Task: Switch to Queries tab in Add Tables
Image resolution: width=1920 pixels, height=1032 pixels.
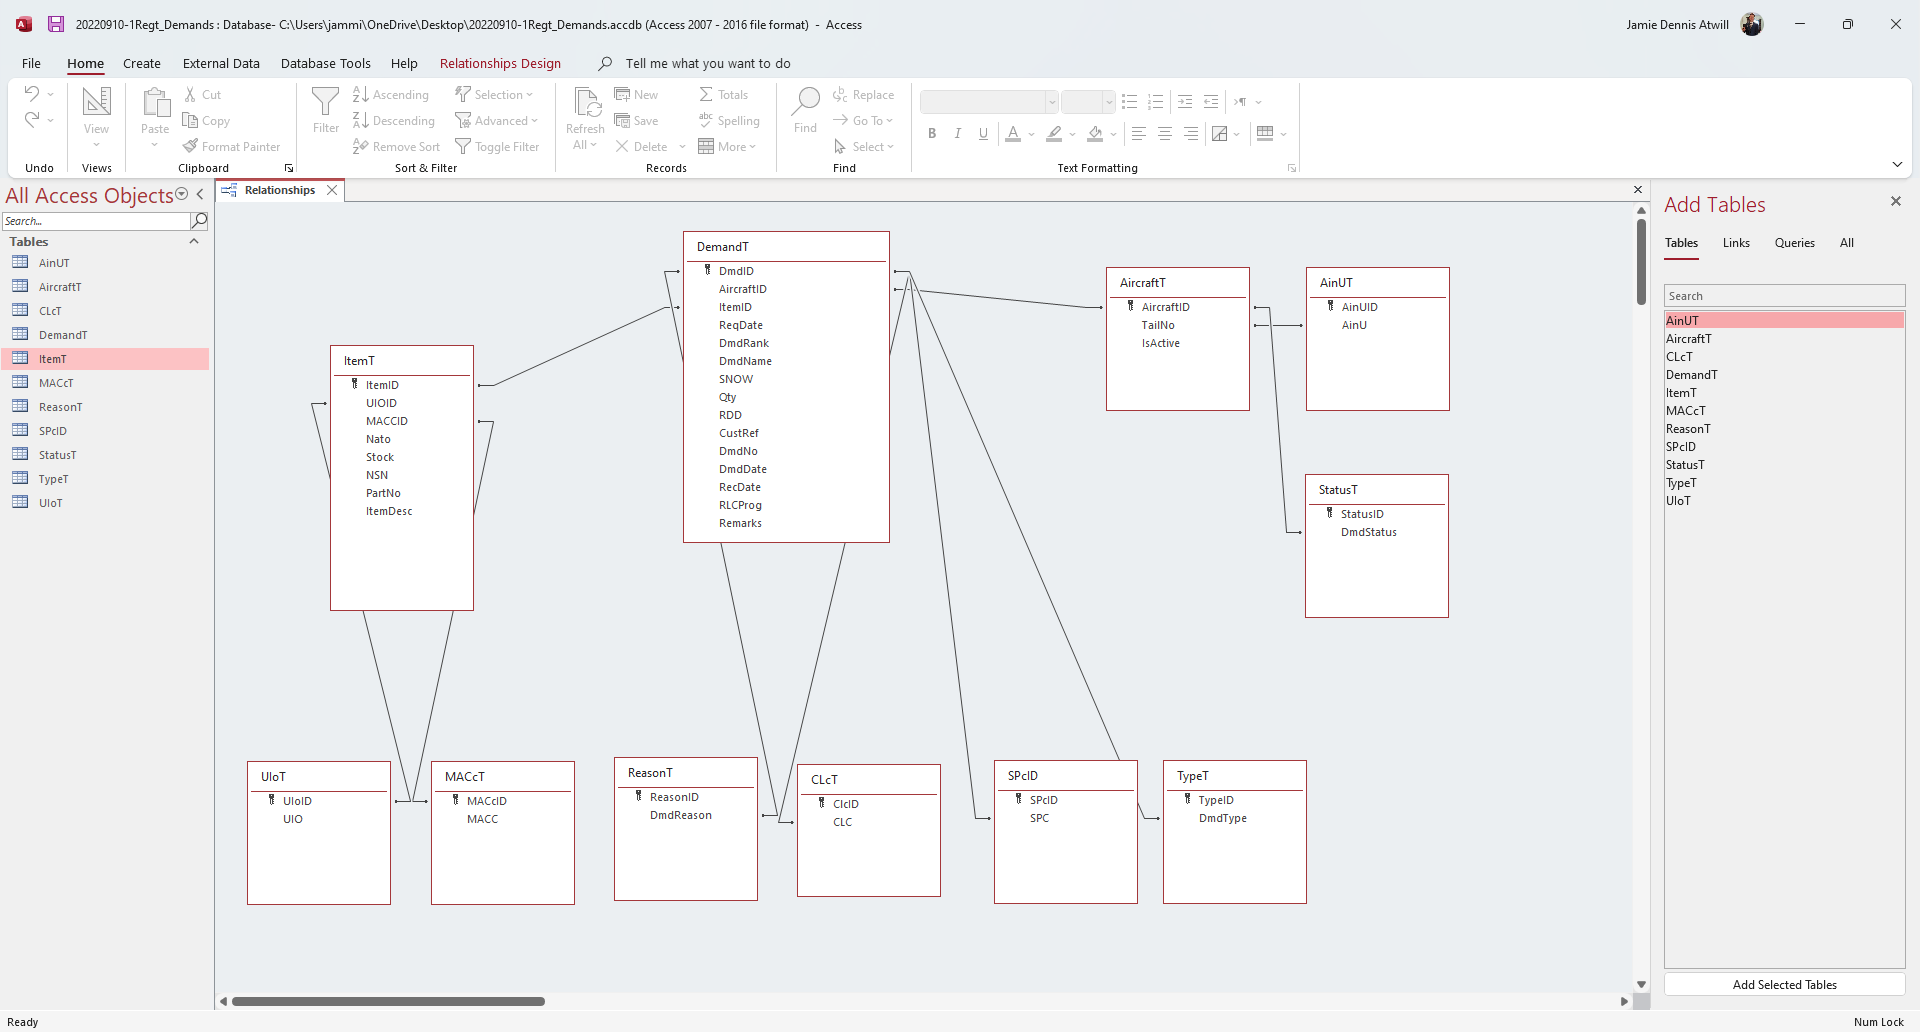Action: 1794,243
